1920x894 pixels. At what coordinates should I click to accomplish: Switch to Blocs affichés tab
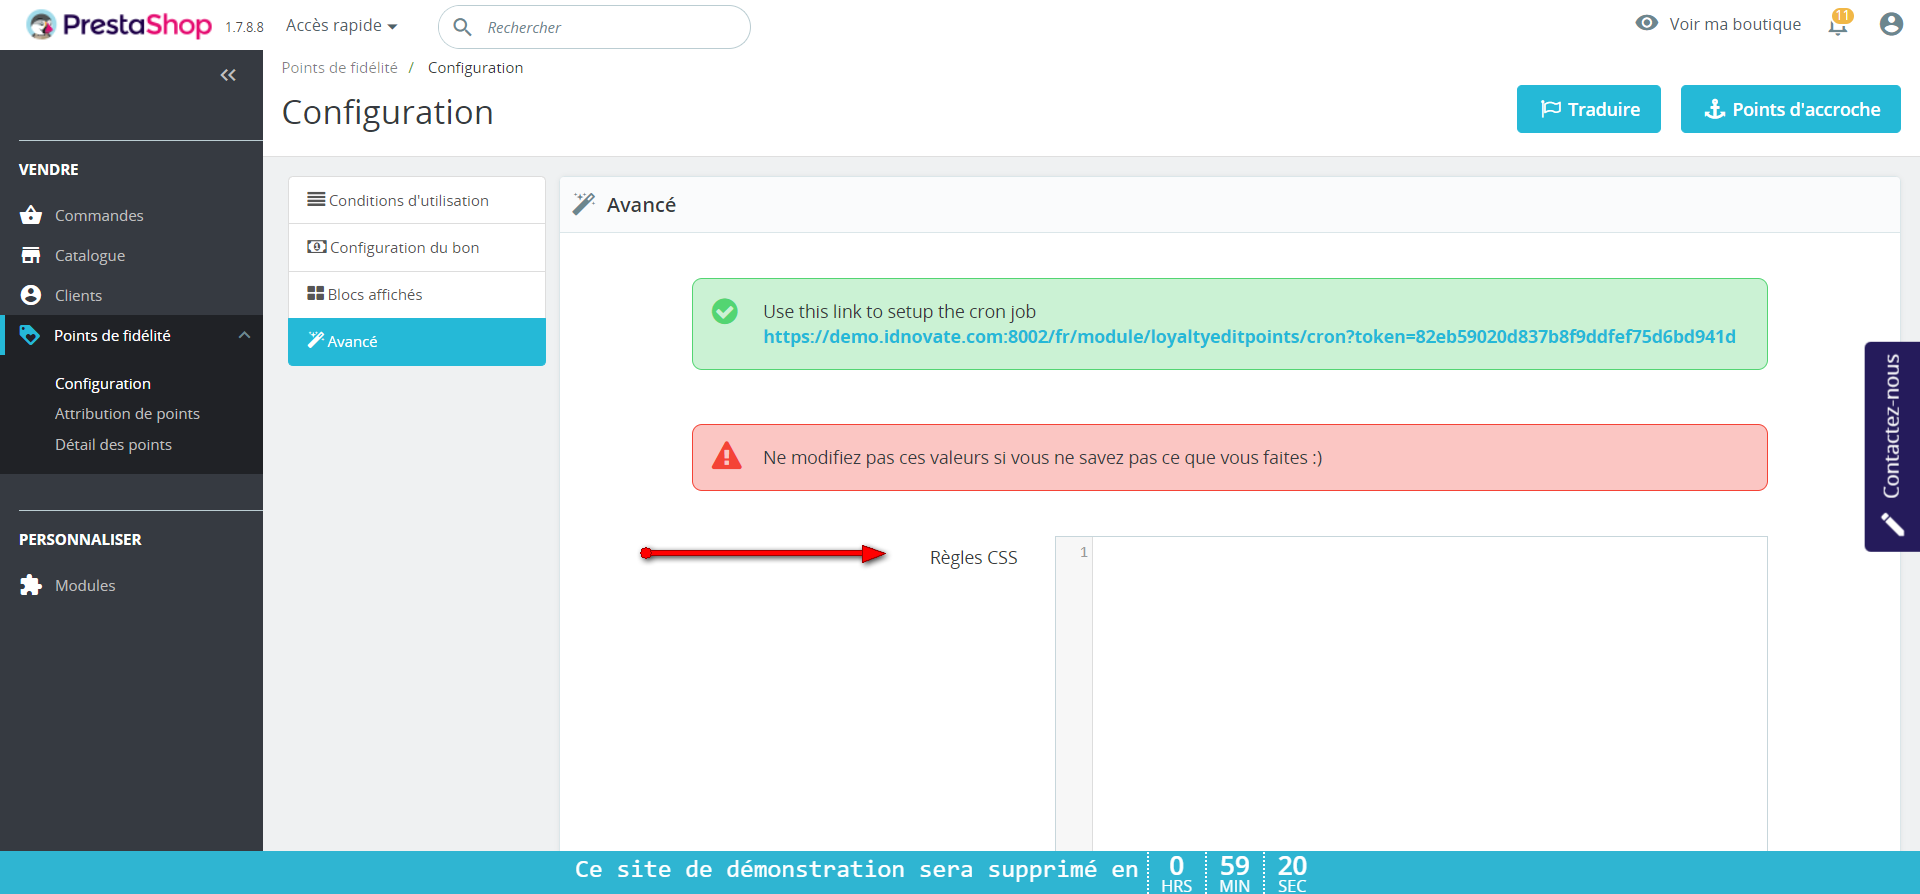coord(417,294)
